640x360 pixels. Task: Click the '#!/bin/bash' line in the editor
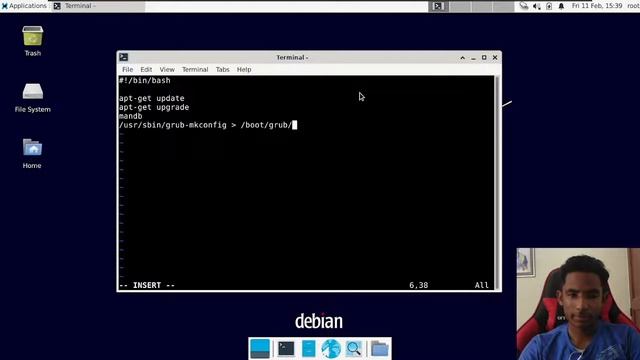144,80
